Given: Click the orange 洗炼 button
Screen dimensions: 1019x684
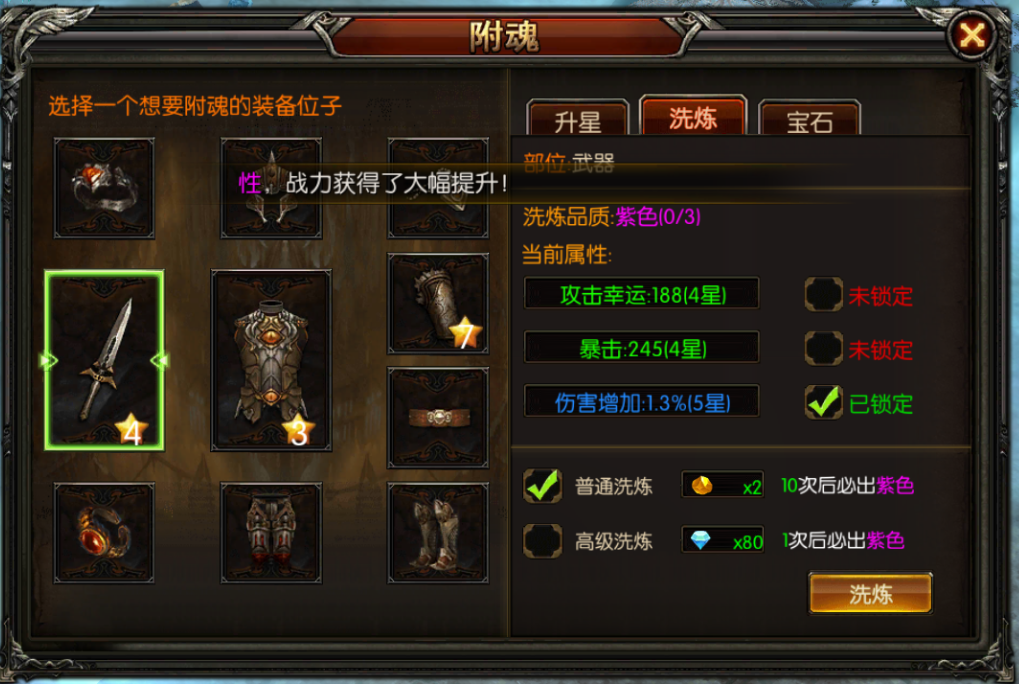Looking at the screenshot, I should pyautogui.click(x=871, y=593).
